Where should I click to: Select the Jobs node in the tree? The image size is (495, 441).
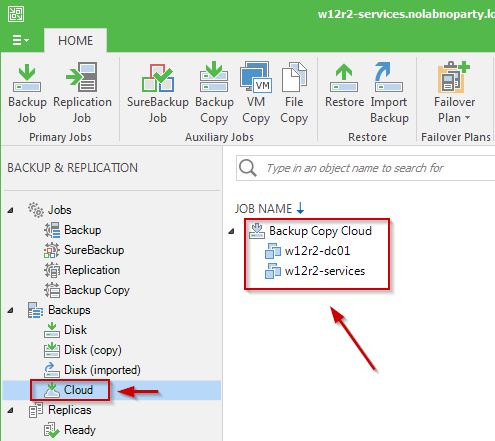pos(60,210)
